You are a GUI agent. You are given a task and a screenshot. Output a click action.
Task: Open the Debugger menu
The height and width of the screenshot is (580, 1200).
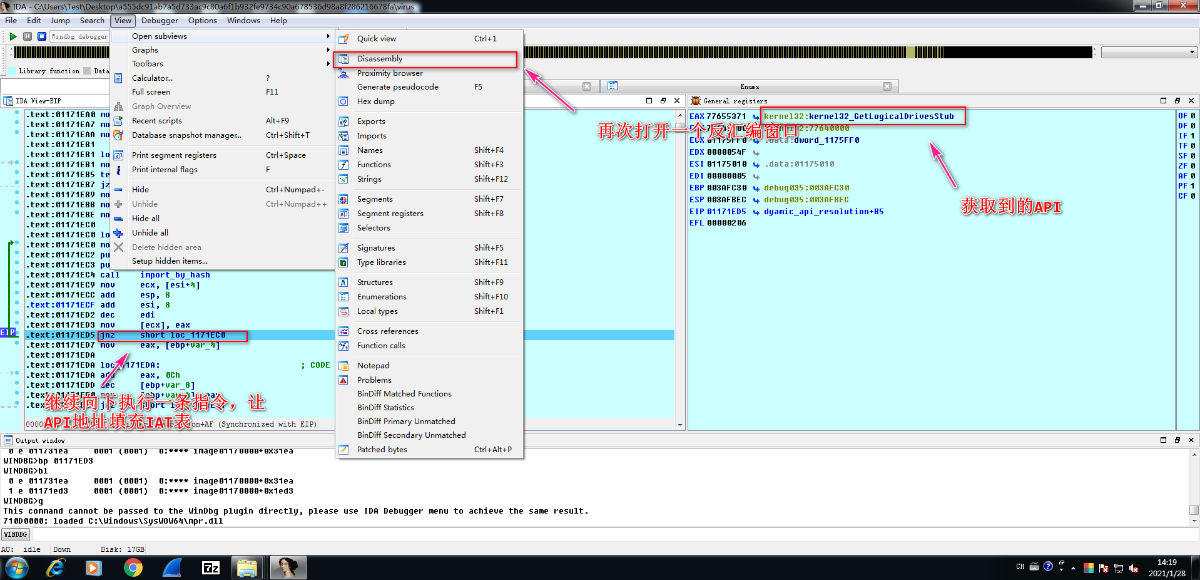pos(160,20)
